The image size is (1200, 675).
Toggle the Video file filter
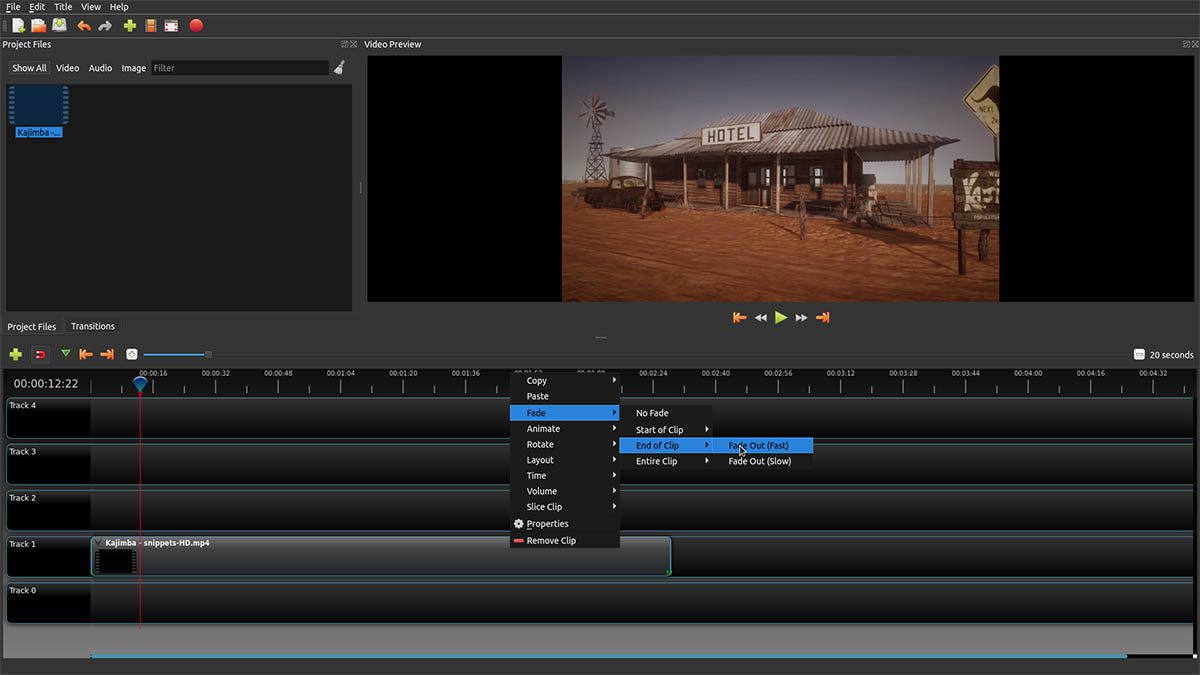pos(67,68)
